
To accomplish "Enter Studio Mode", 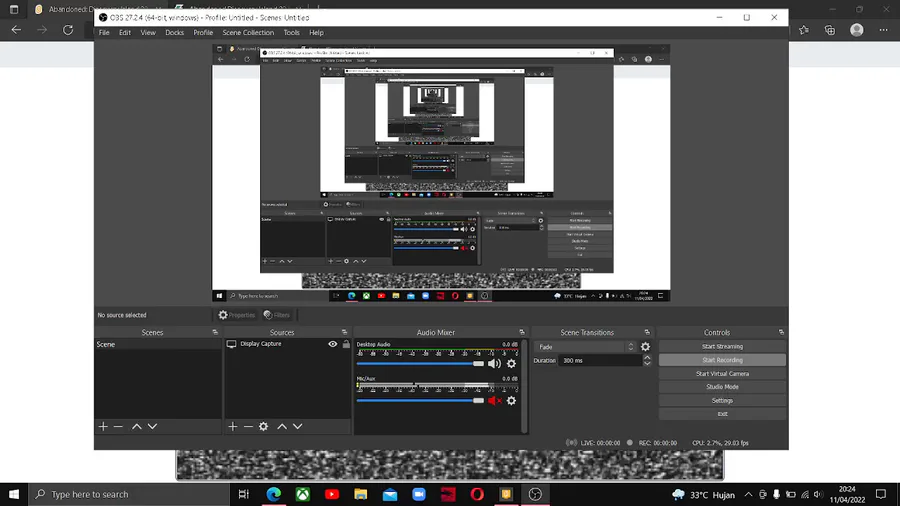I will point(722,387).
